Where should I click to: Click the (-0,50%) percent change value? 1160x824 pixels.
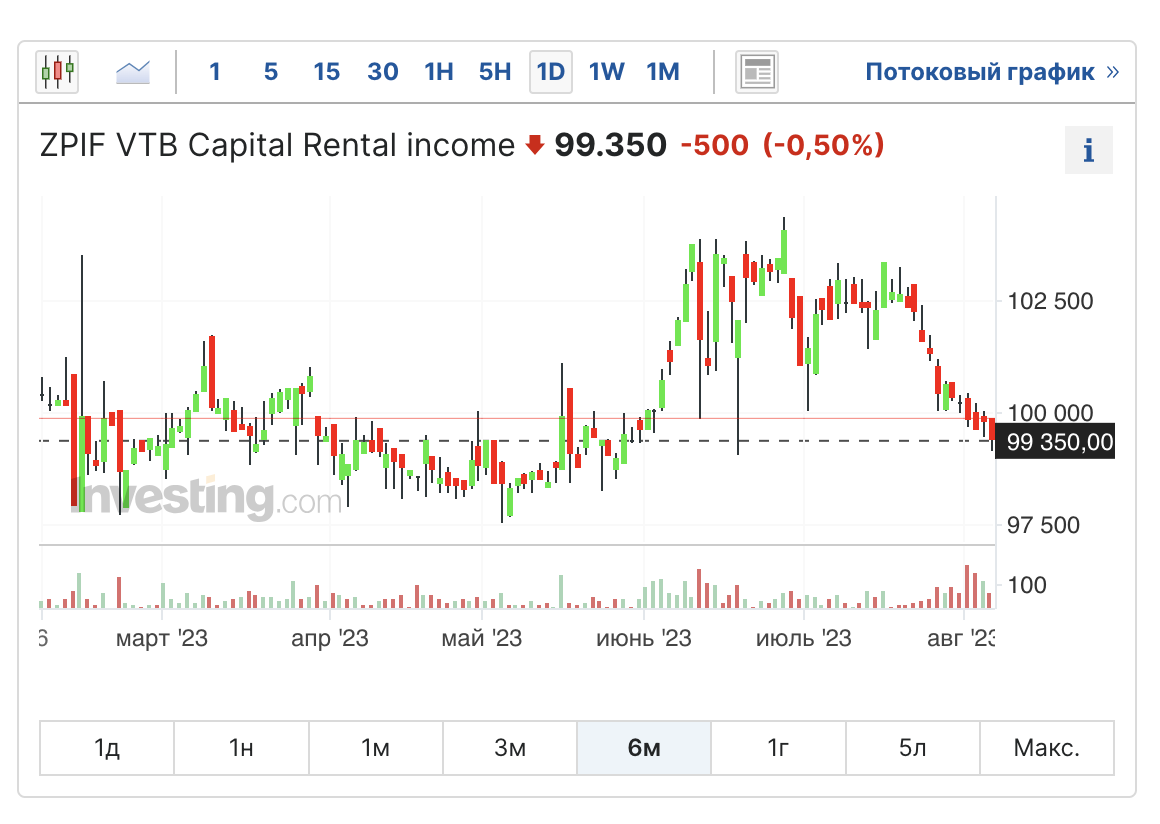click(x=823, y=145)
